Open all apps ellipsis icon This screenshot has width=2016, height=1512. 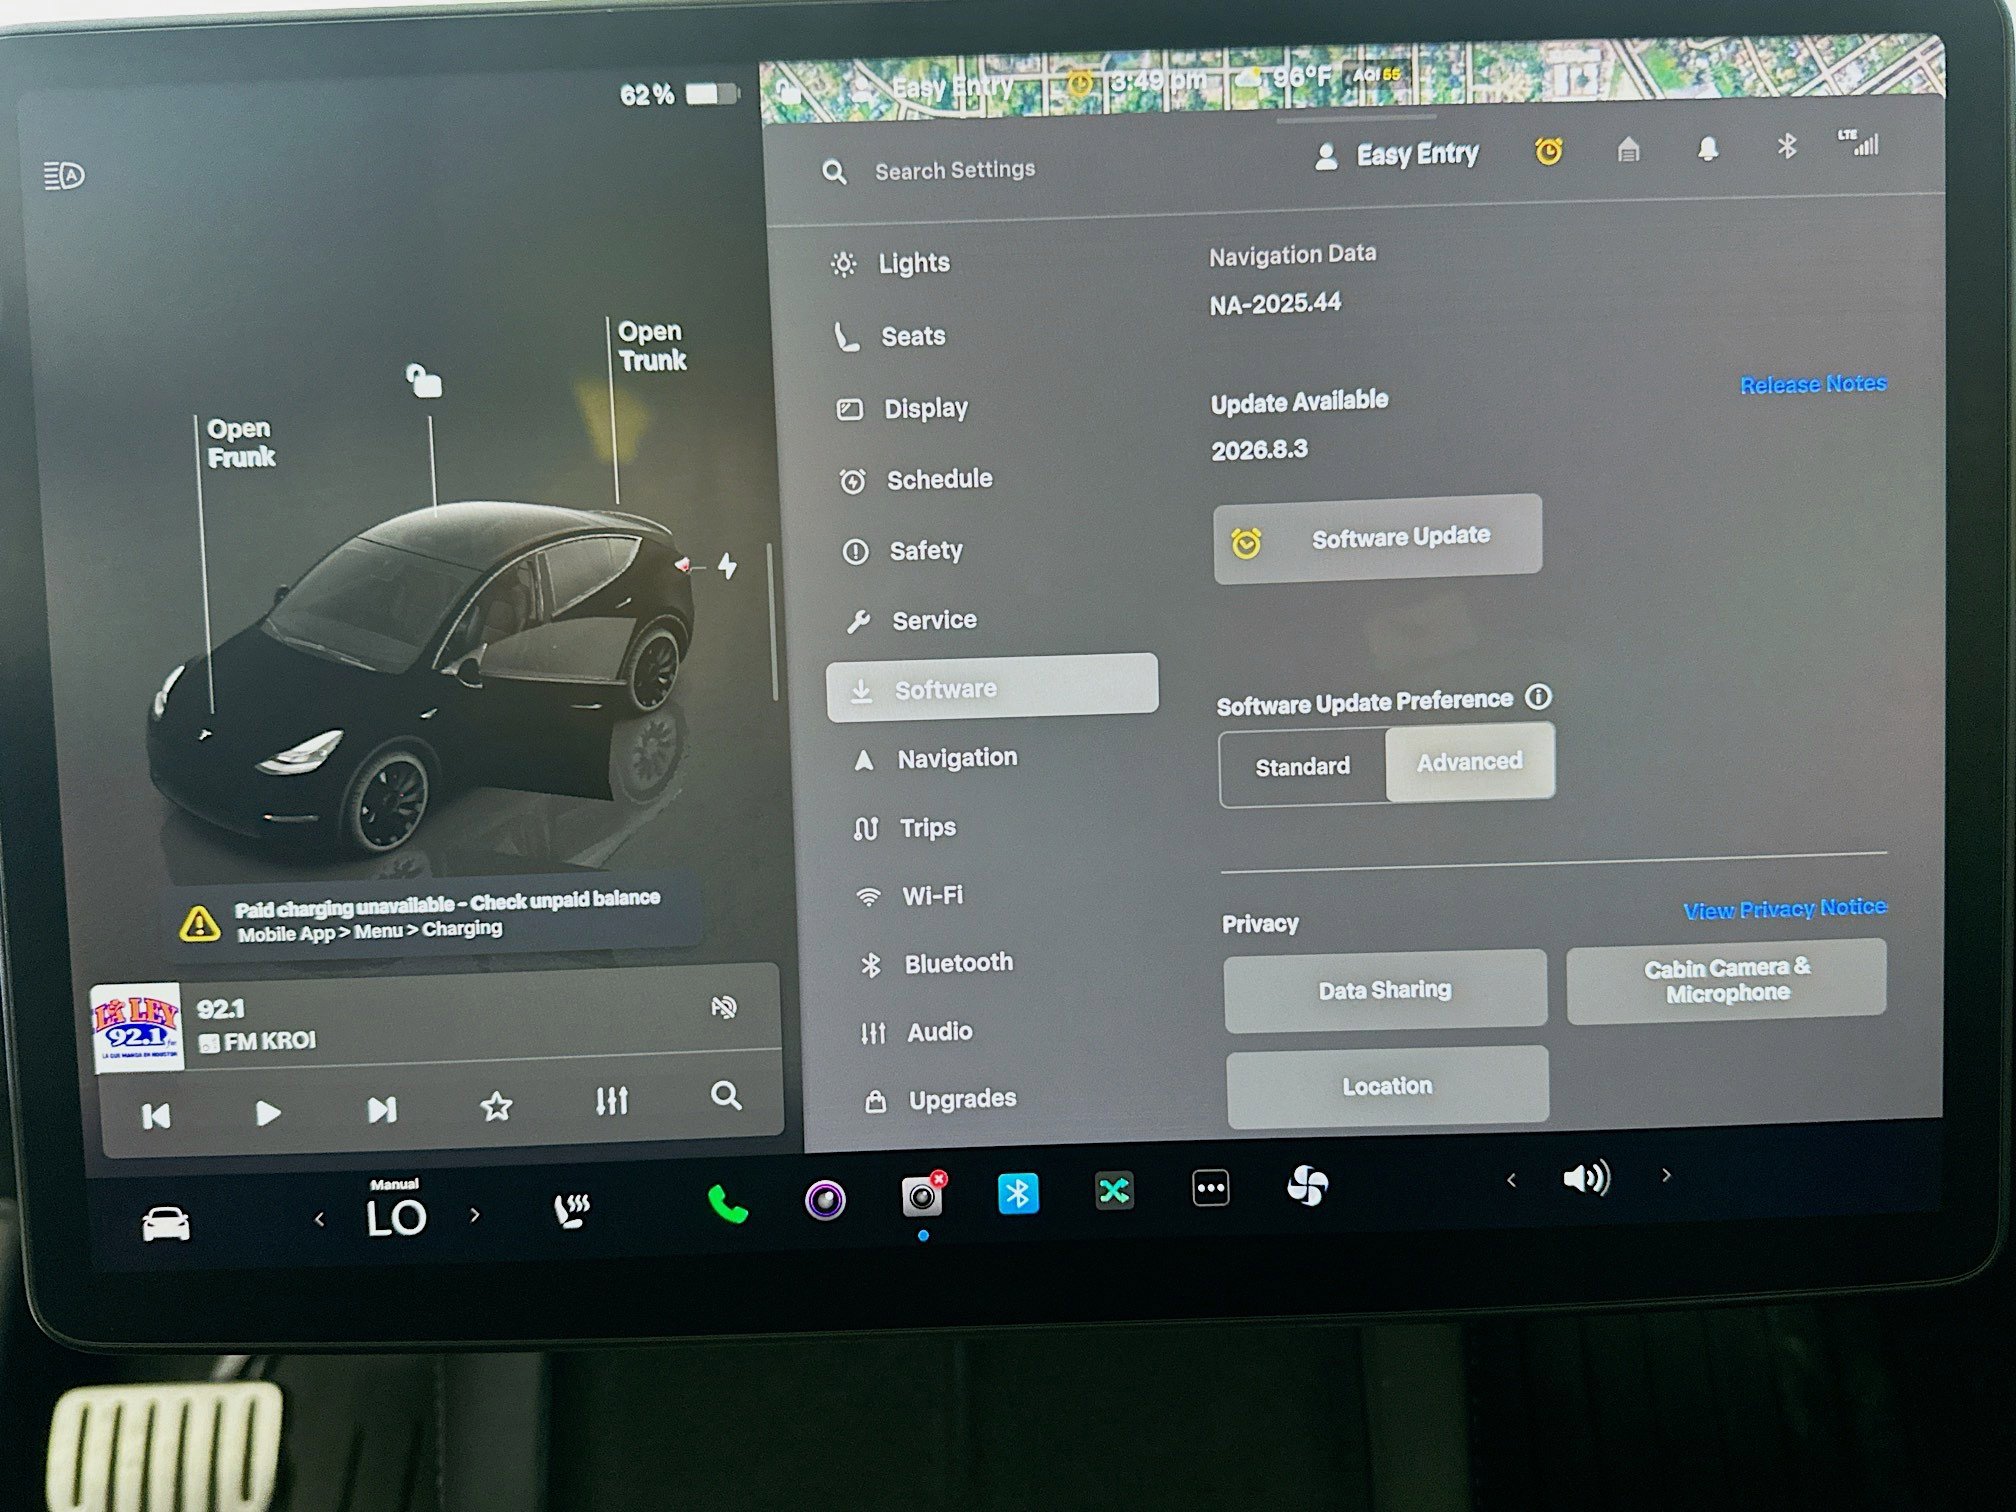[1211, 1188]
